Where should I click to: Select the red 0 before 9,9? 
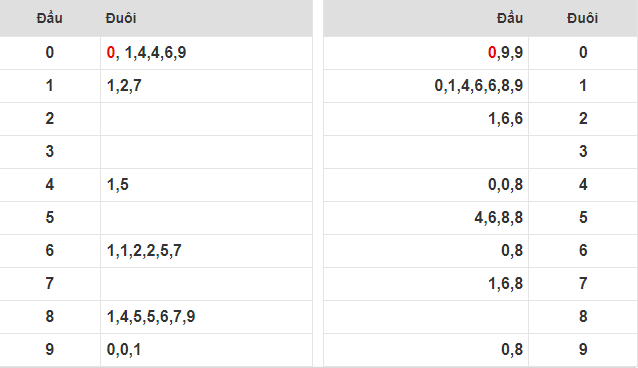tap(492, 53)
